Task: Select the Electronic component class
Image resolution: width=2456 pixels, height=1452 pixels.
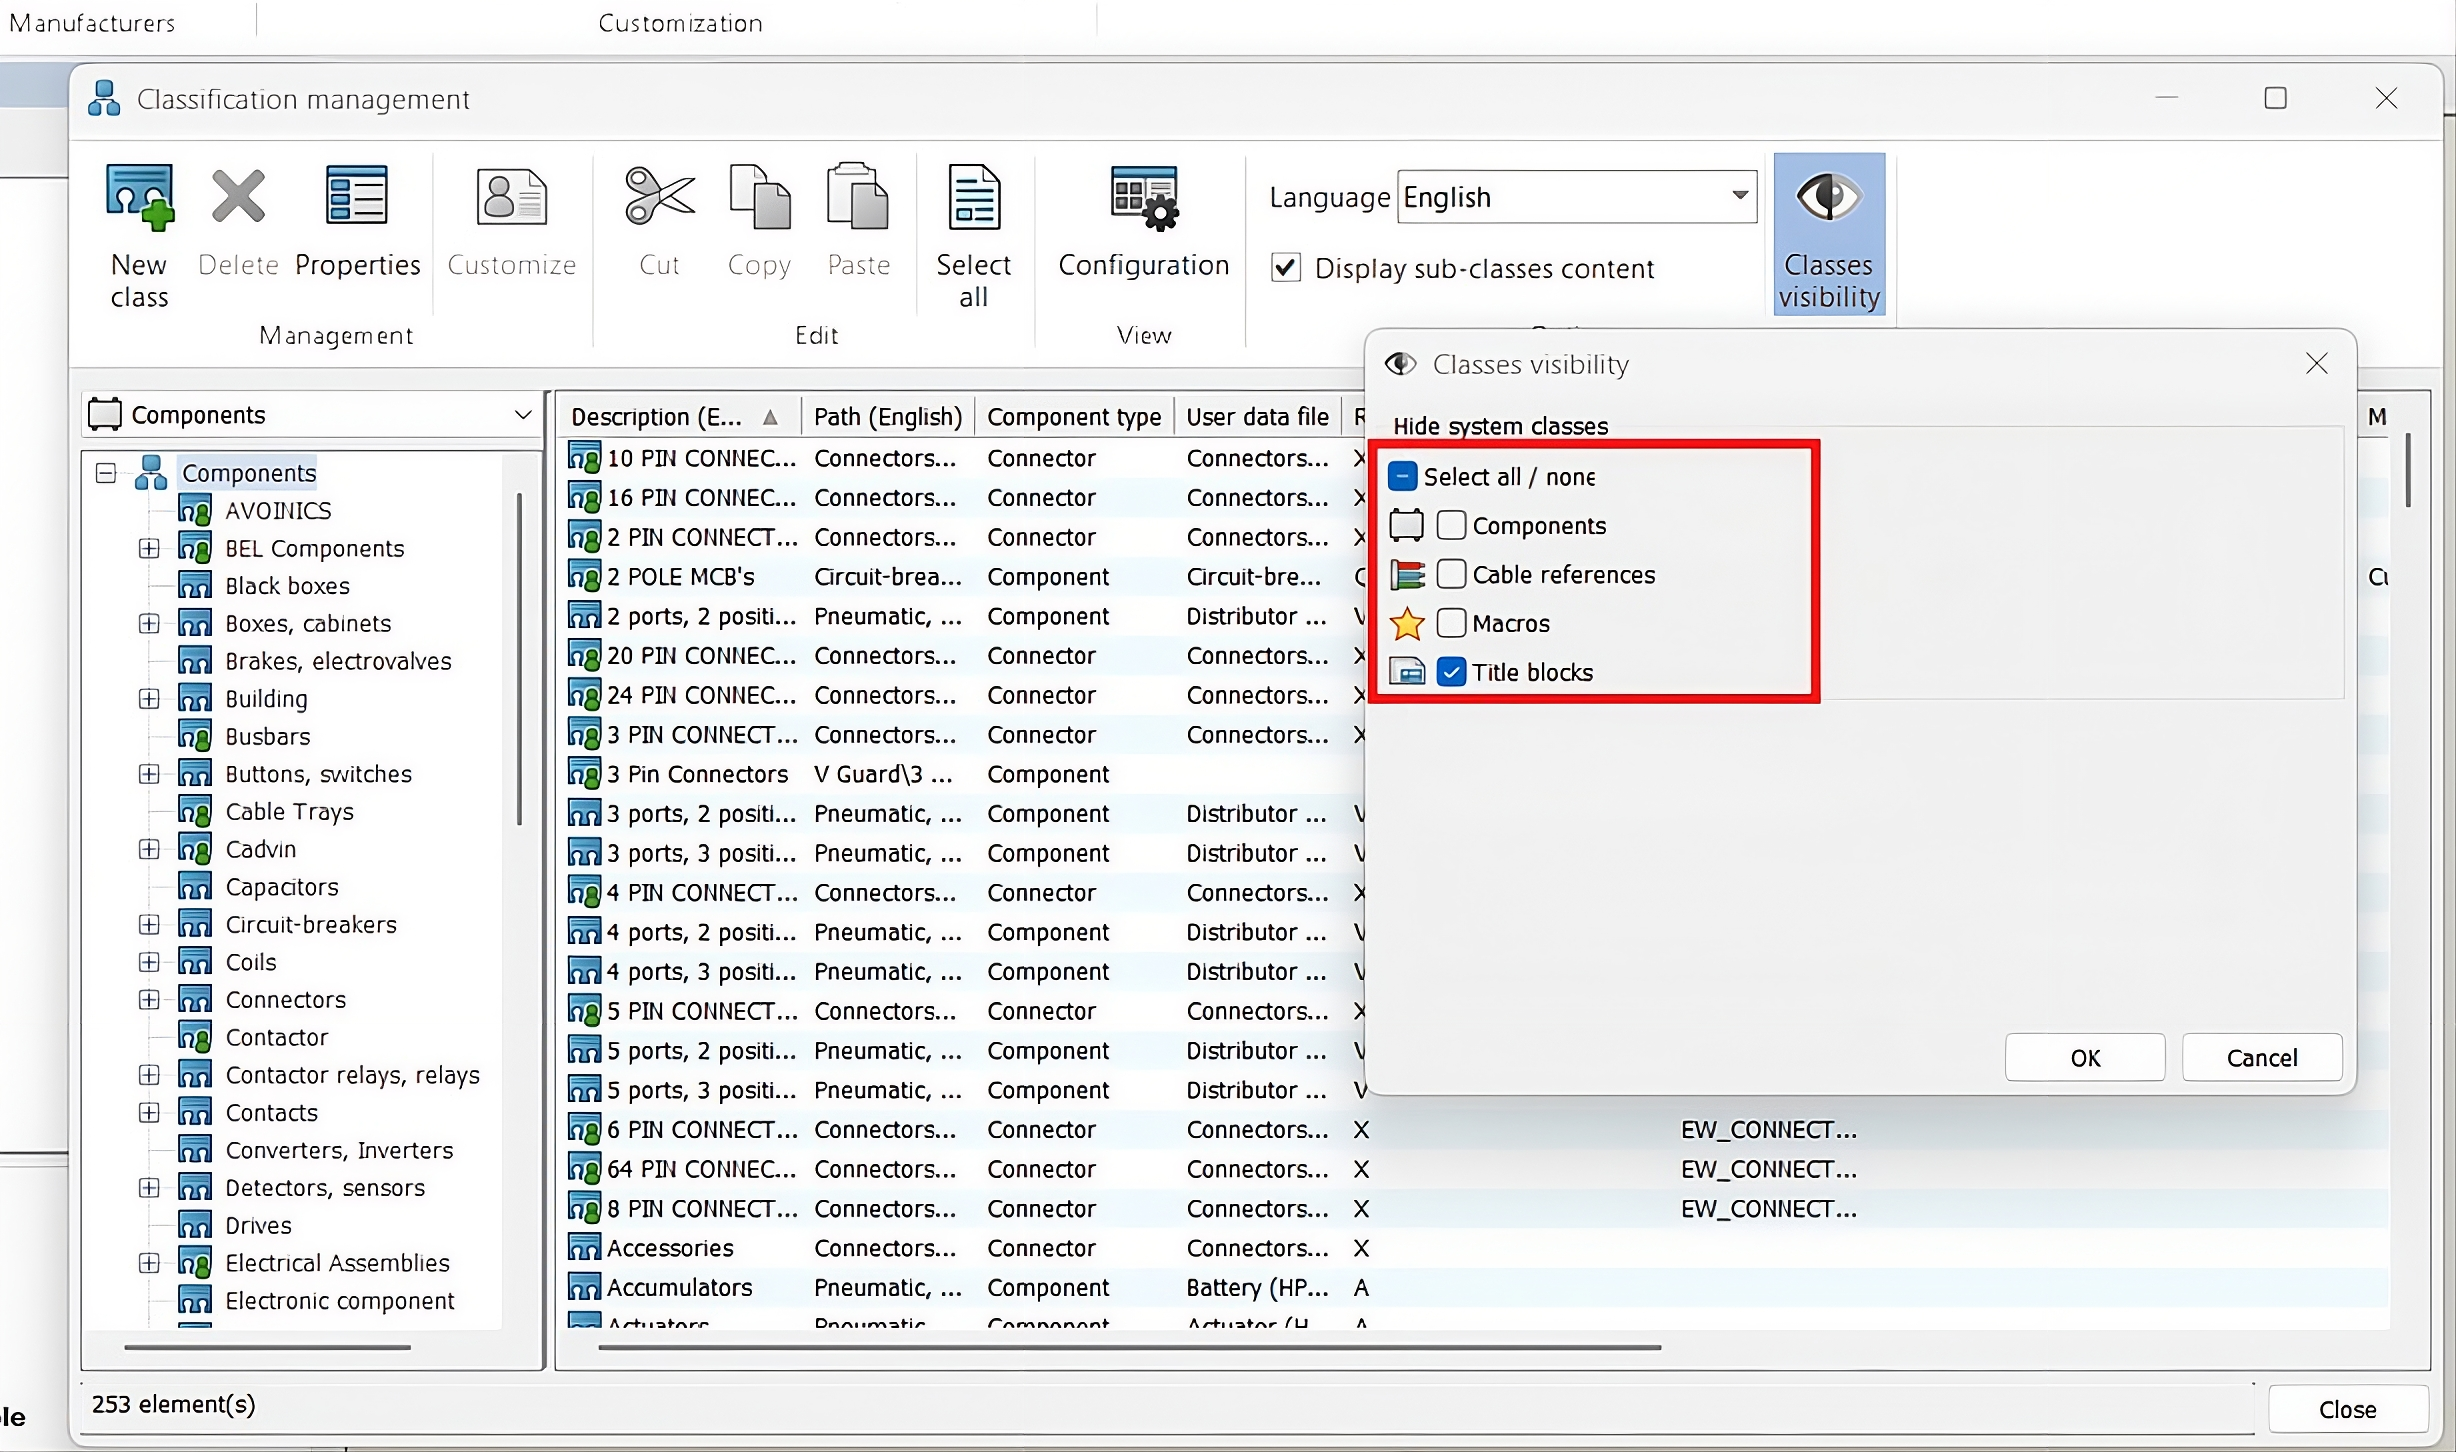Action: (339, 1300)
